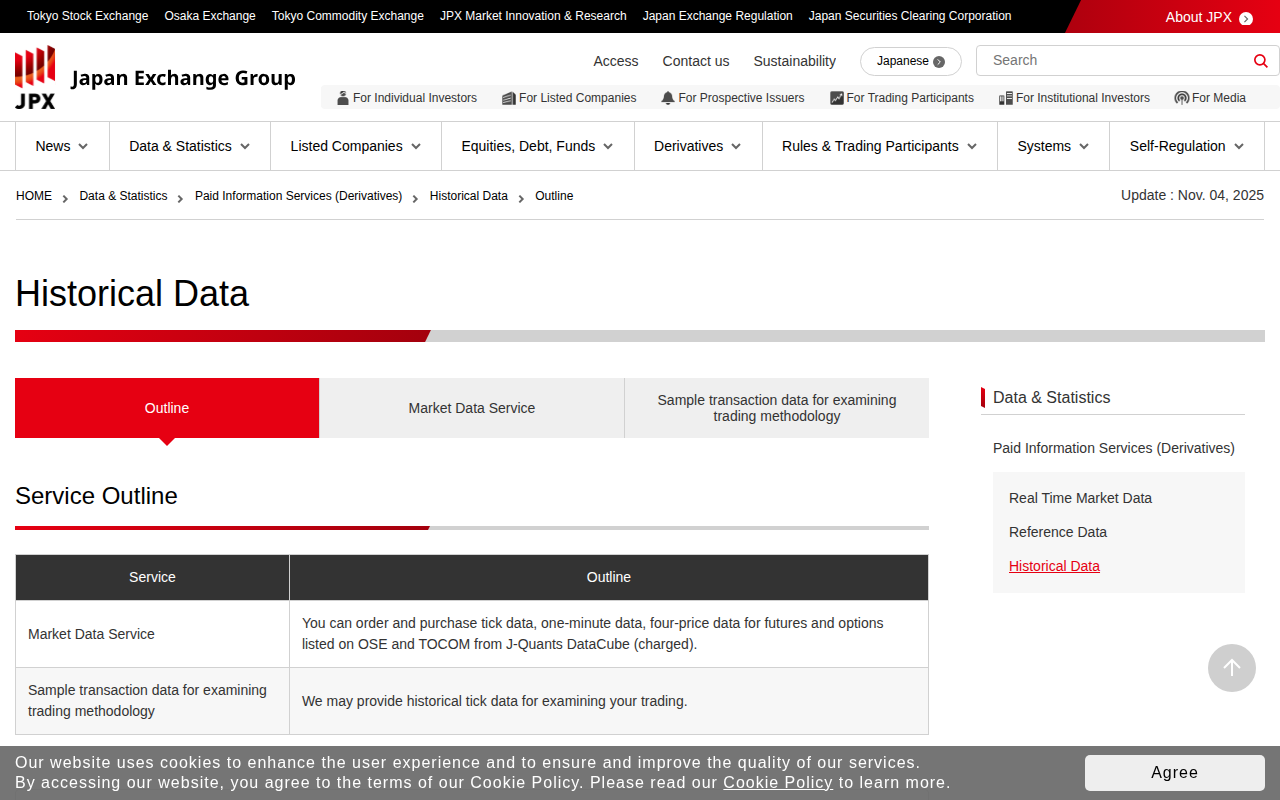Open Japan Exchange Regulation link
1280x800 pixels.
pyautogui.click(x=718, y=16)
